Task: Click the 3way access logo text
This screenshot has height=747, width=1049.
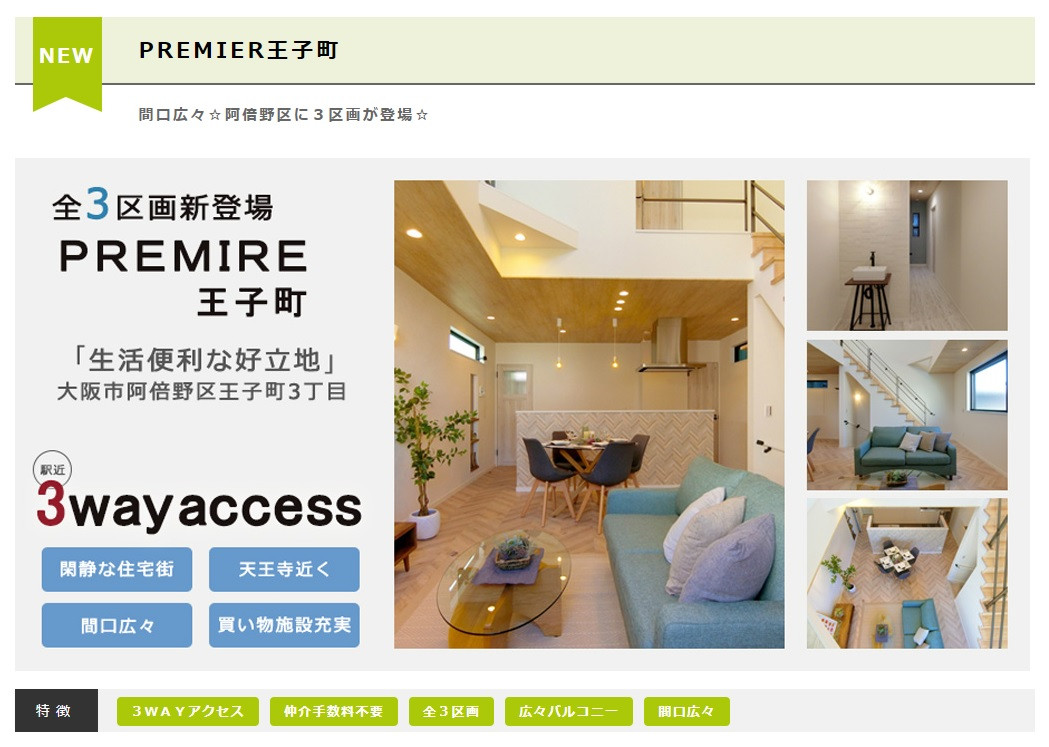Action: tap(199, 508)
